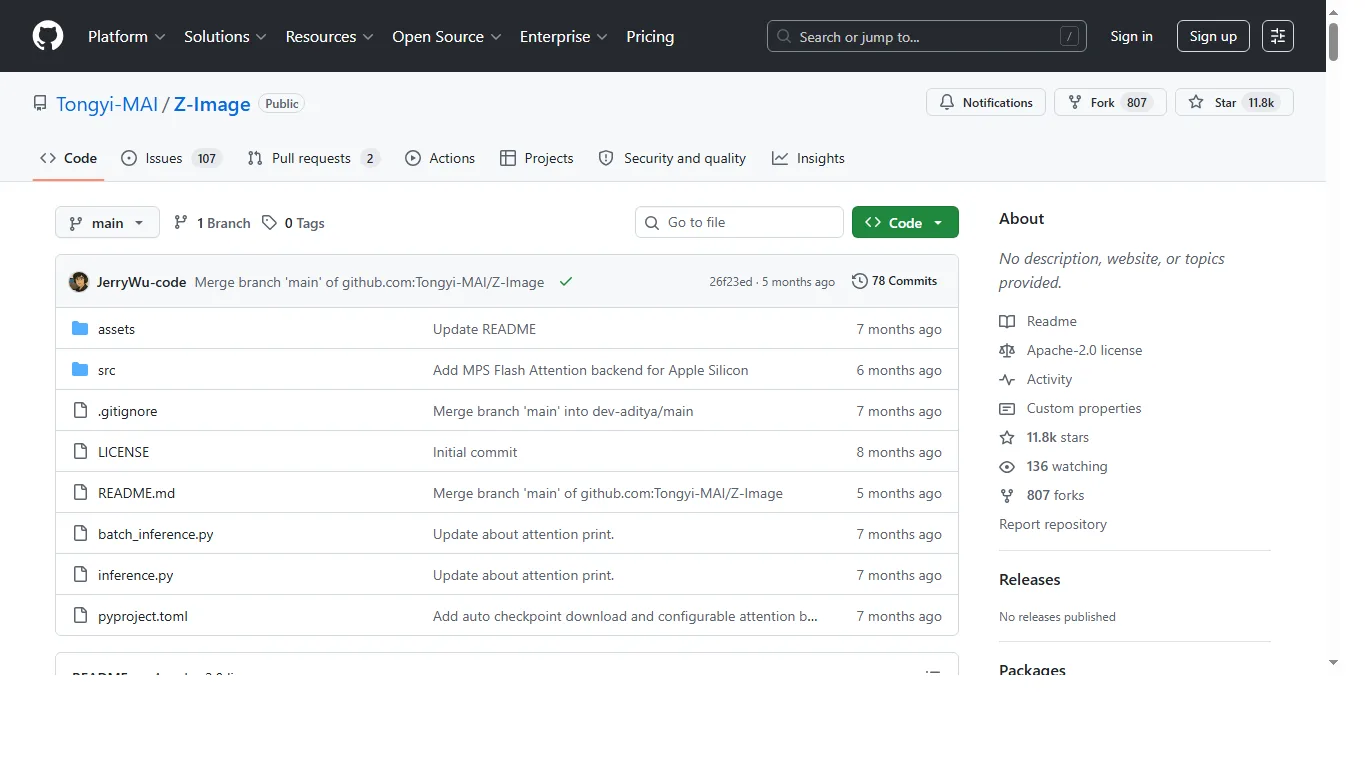Screen dimensions: 1365x768
Task: Open the Pricing page
Action: [650, 36]
